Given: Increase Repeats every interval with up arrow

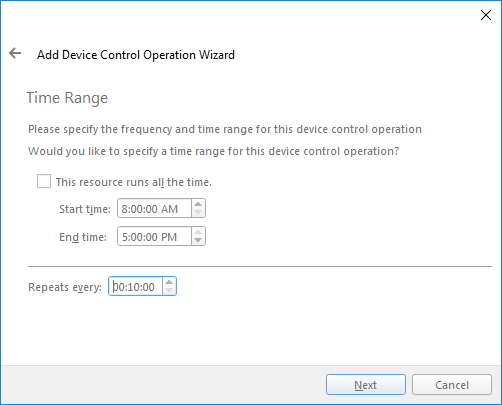Looking at the screenshot, I should click(x=169, y=282).
